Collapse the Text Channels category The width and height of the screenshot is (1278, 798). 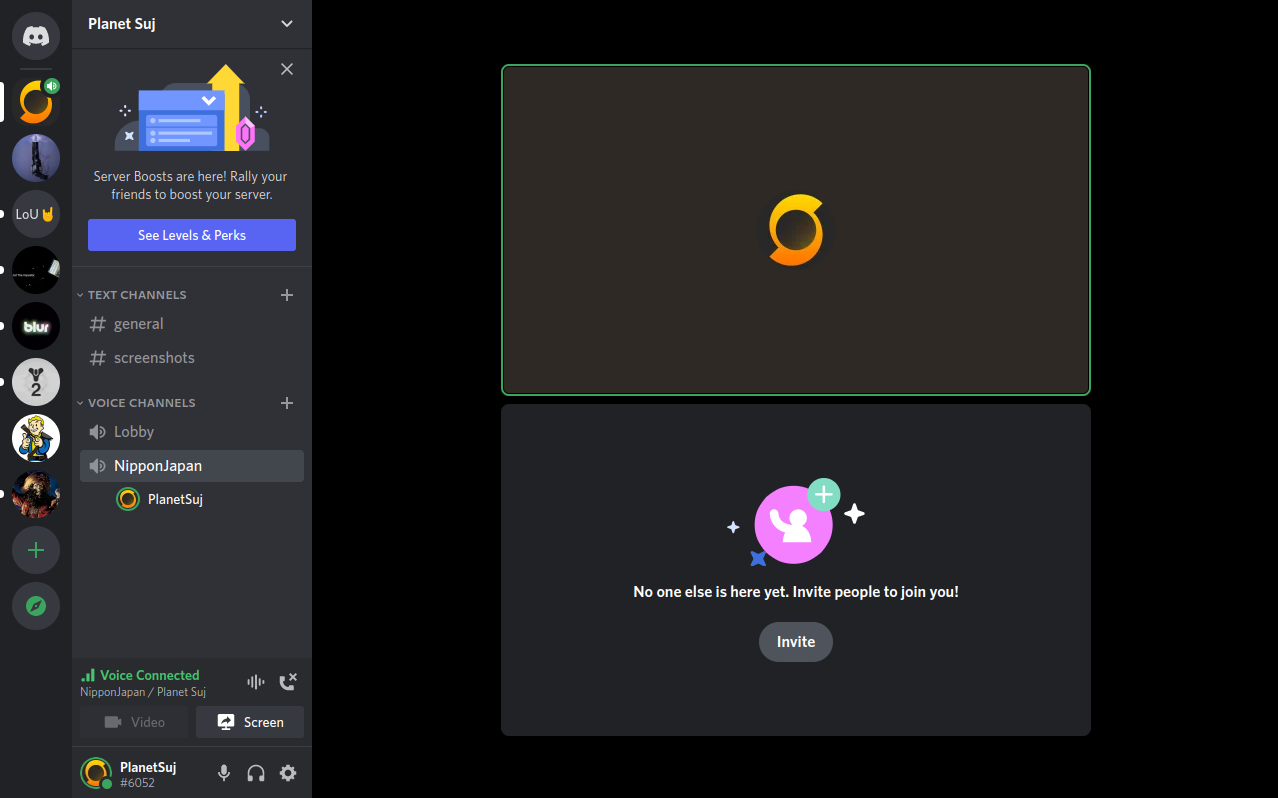[132, 295]
